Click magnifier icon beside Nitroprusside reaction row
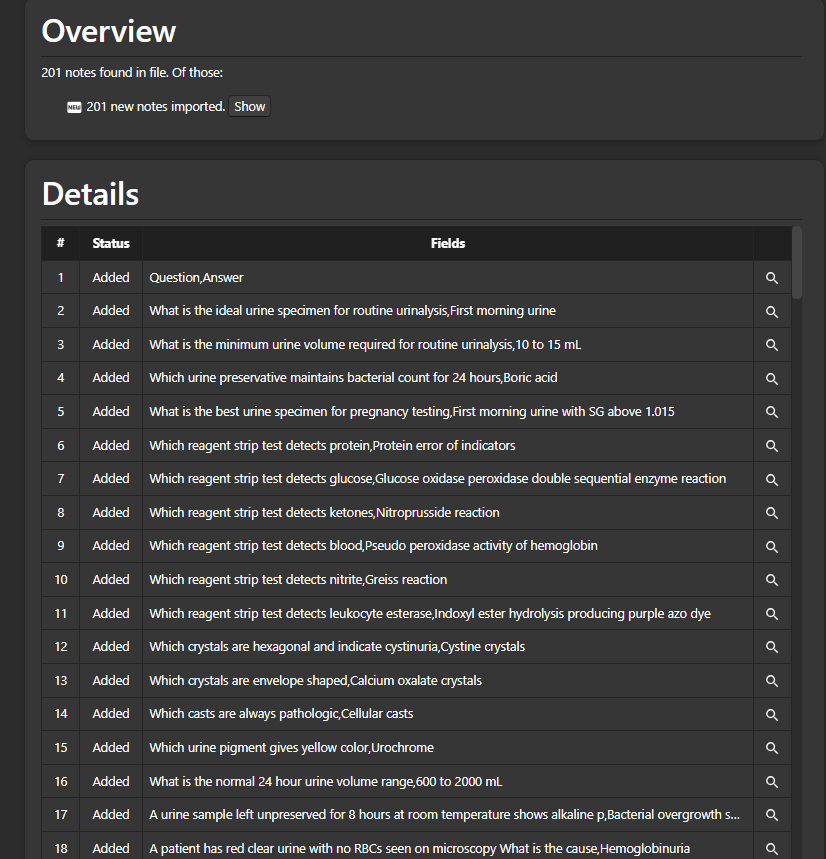The image size is (826, 859). (x=771, y=512)
